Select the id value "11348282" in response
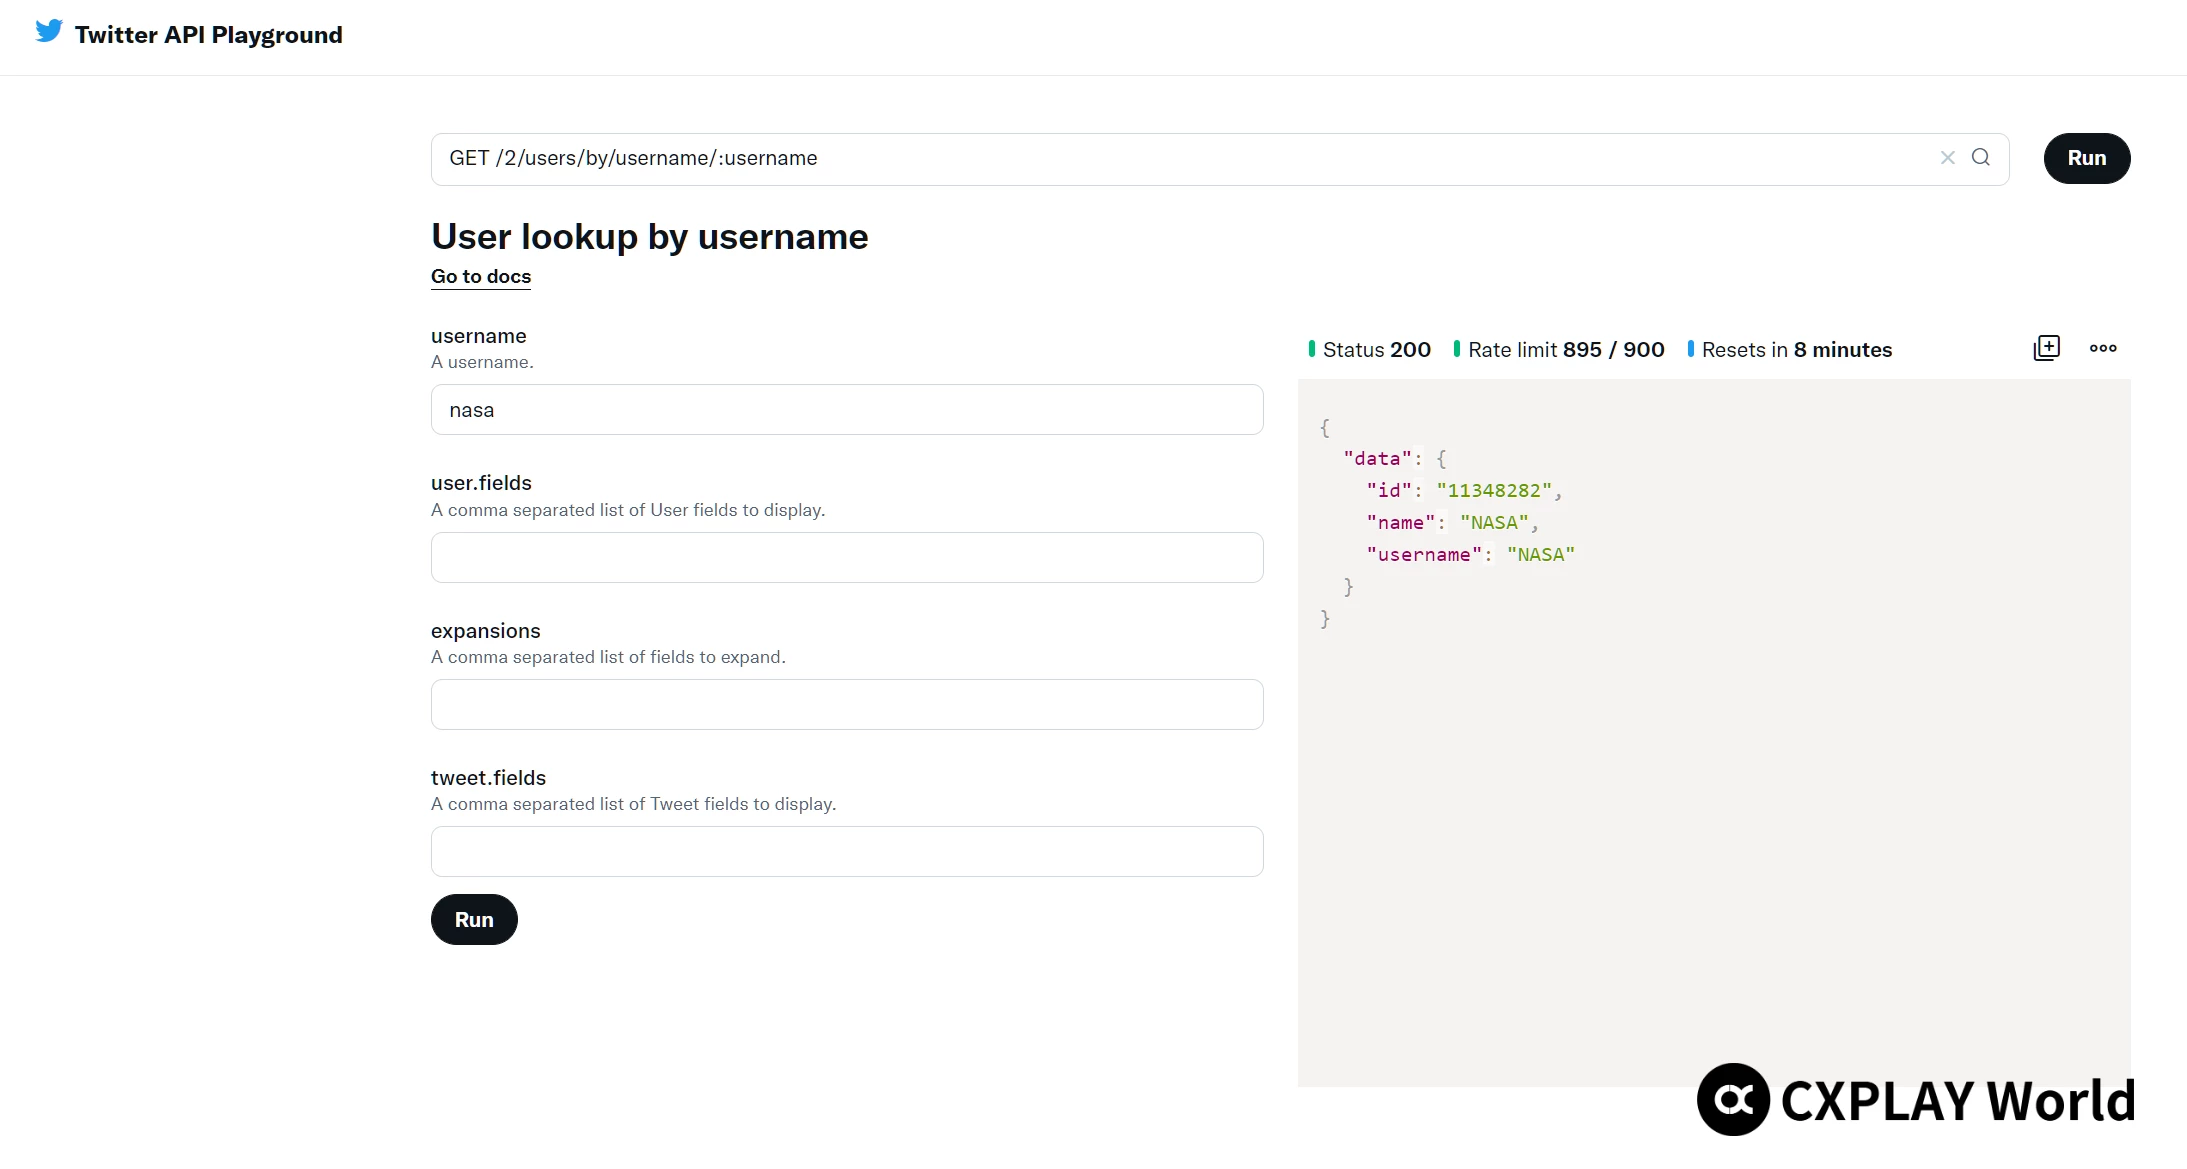 tap(1494, 491)
